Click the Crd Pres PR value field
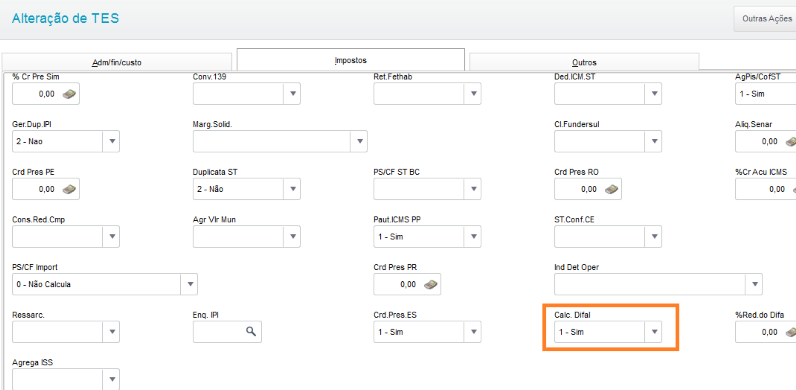This screenshot has height=390, width=796. click(407, 284)
